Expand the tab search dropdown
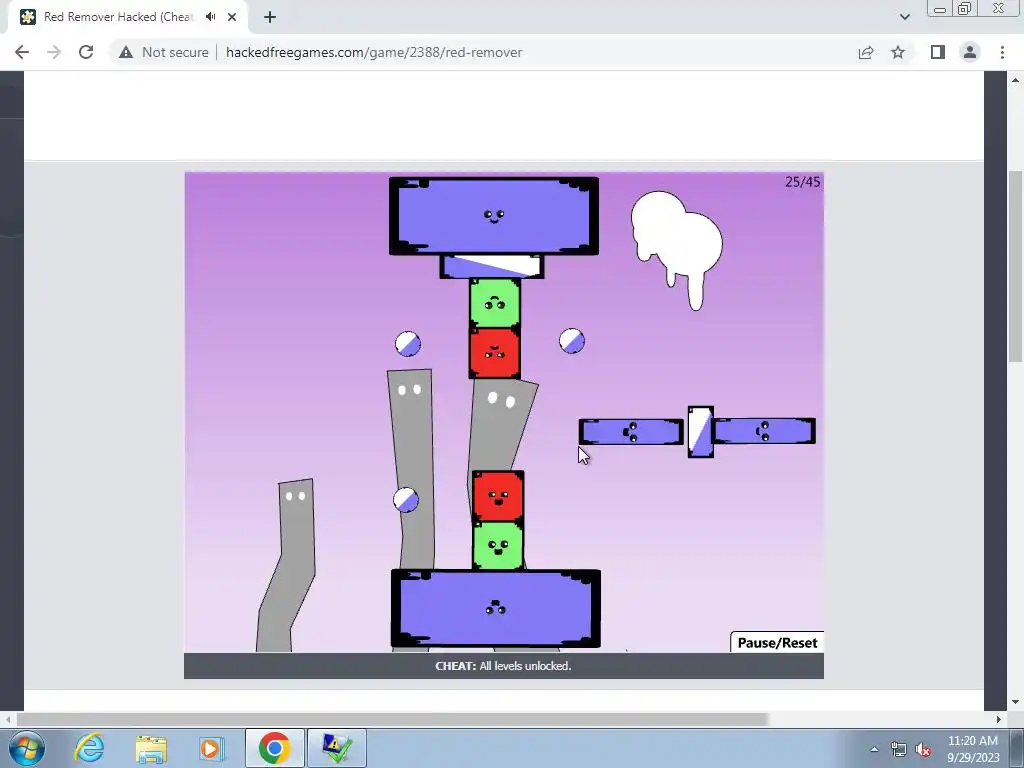 (904, 17)
